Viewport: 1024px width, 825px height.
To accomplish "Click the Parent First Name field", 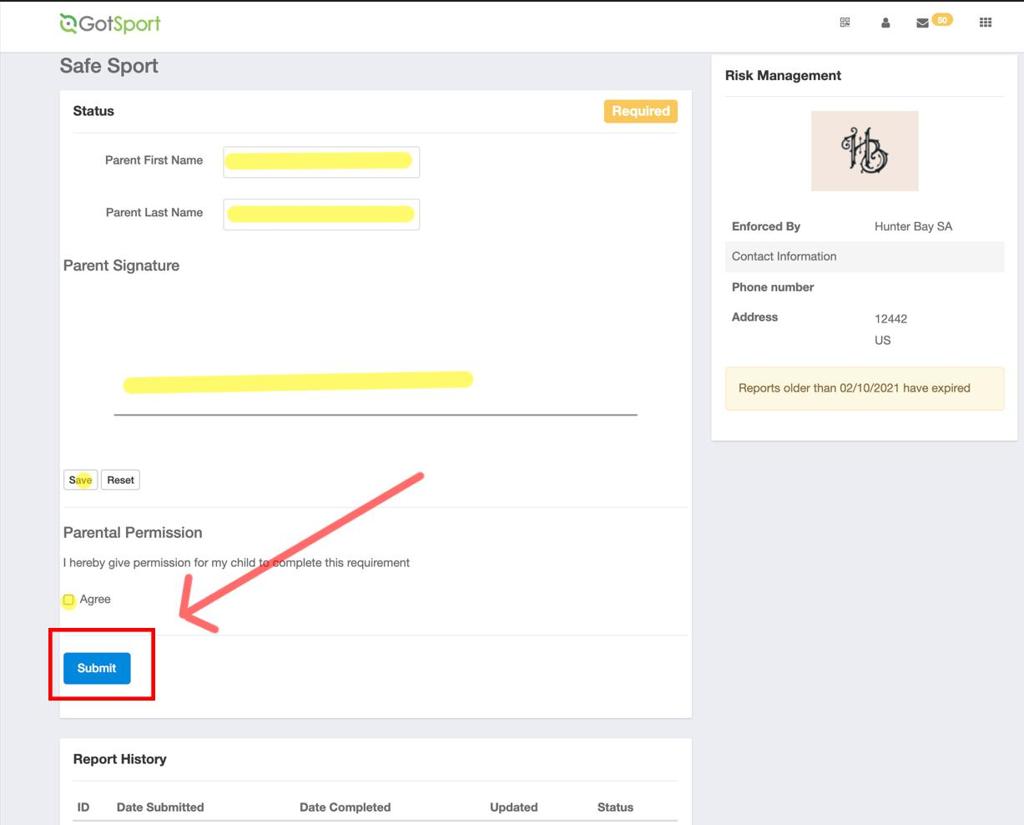I will [x=320, y=161].
